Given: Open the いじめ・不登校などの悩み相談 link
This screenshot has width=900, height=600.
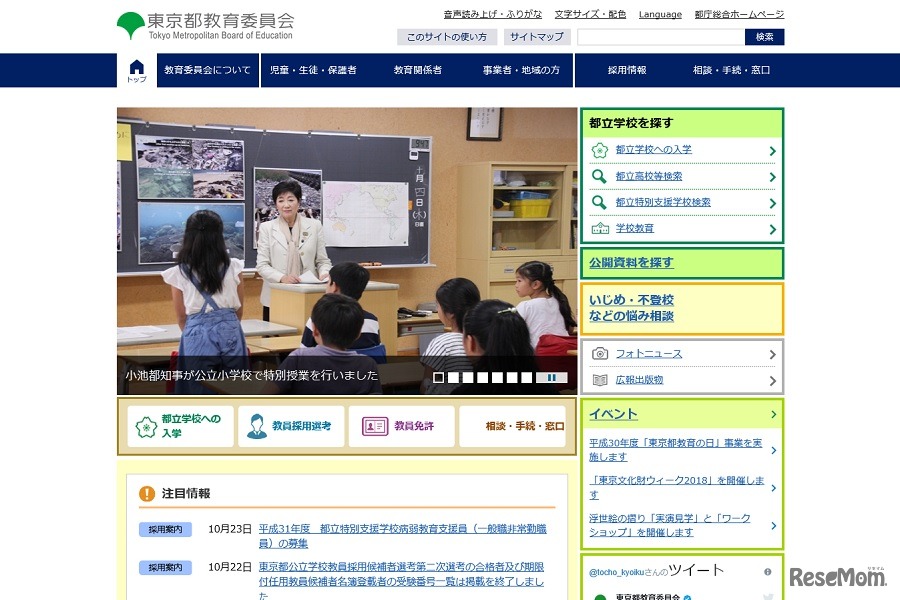Looking at the screenshot, I should click(632, 308).
